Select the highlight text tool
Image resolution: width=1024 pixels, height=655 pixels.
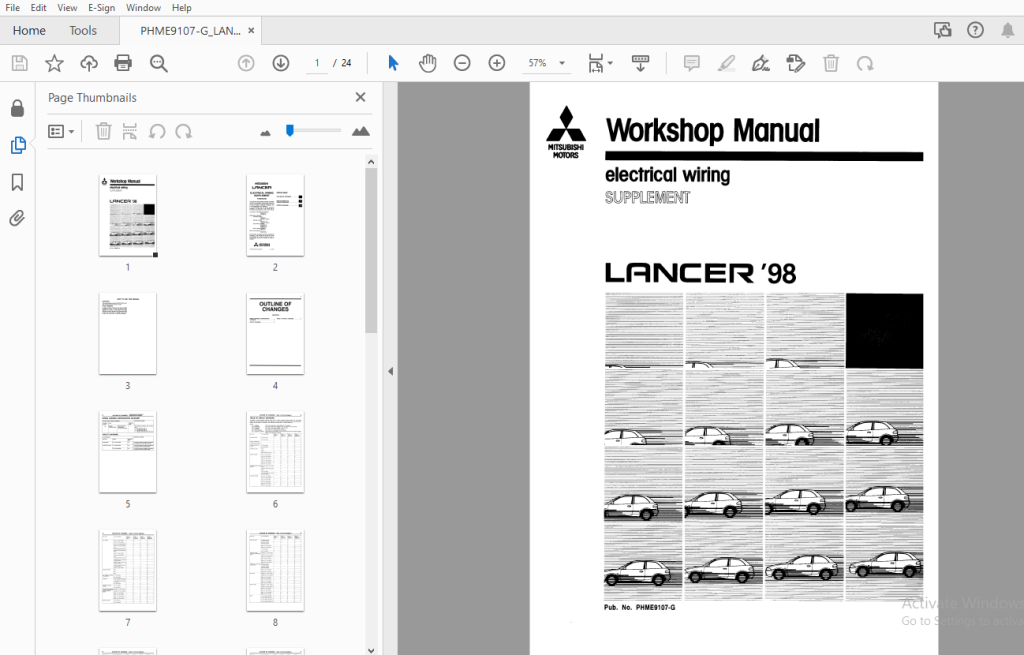tap(726, 63)
